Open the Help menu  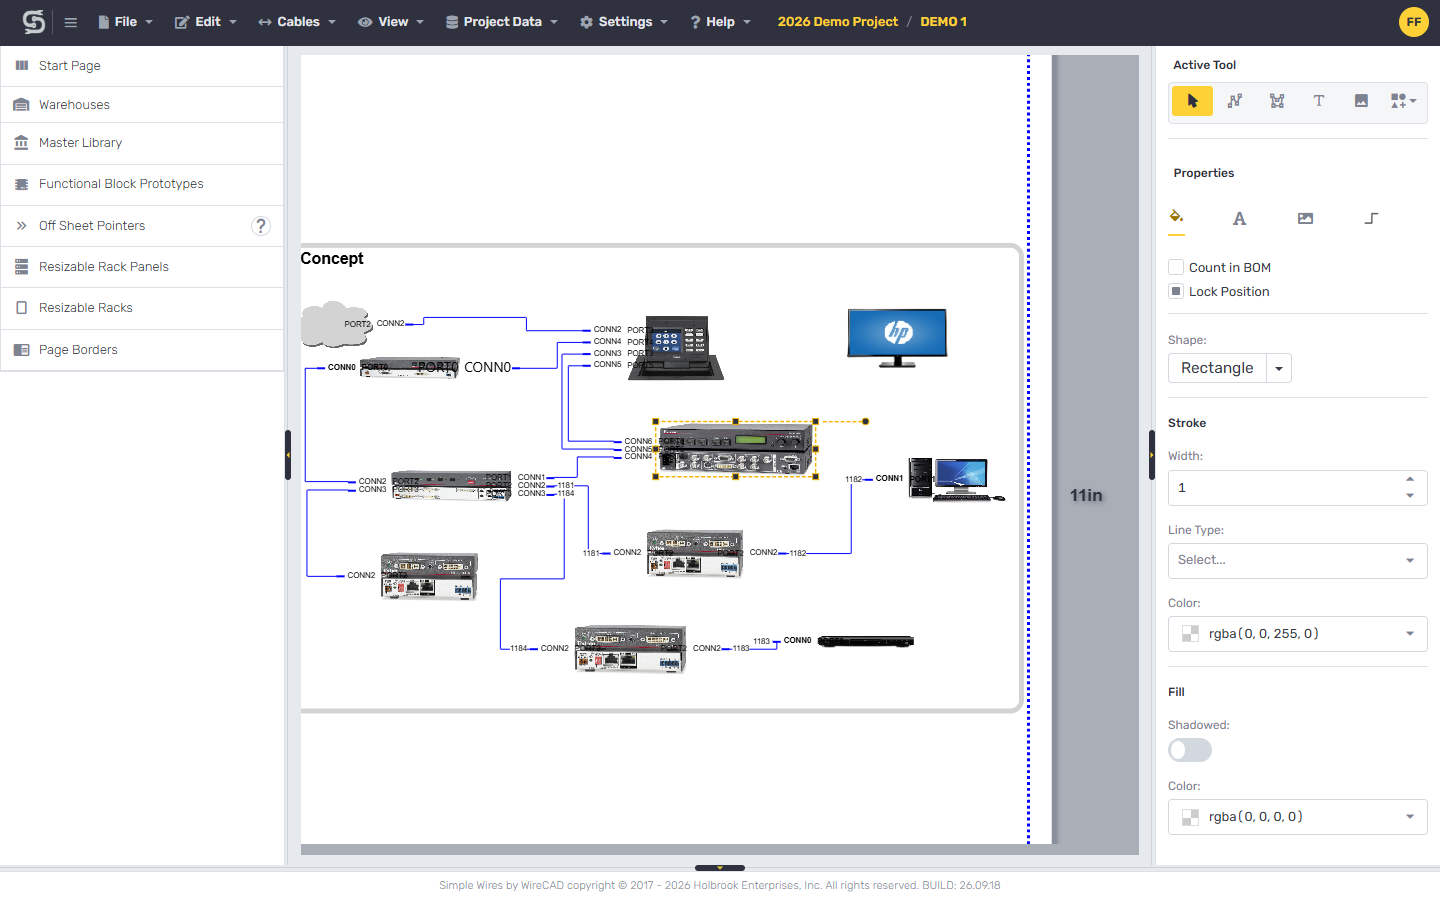pyautogui.click(x=720, y=22)
